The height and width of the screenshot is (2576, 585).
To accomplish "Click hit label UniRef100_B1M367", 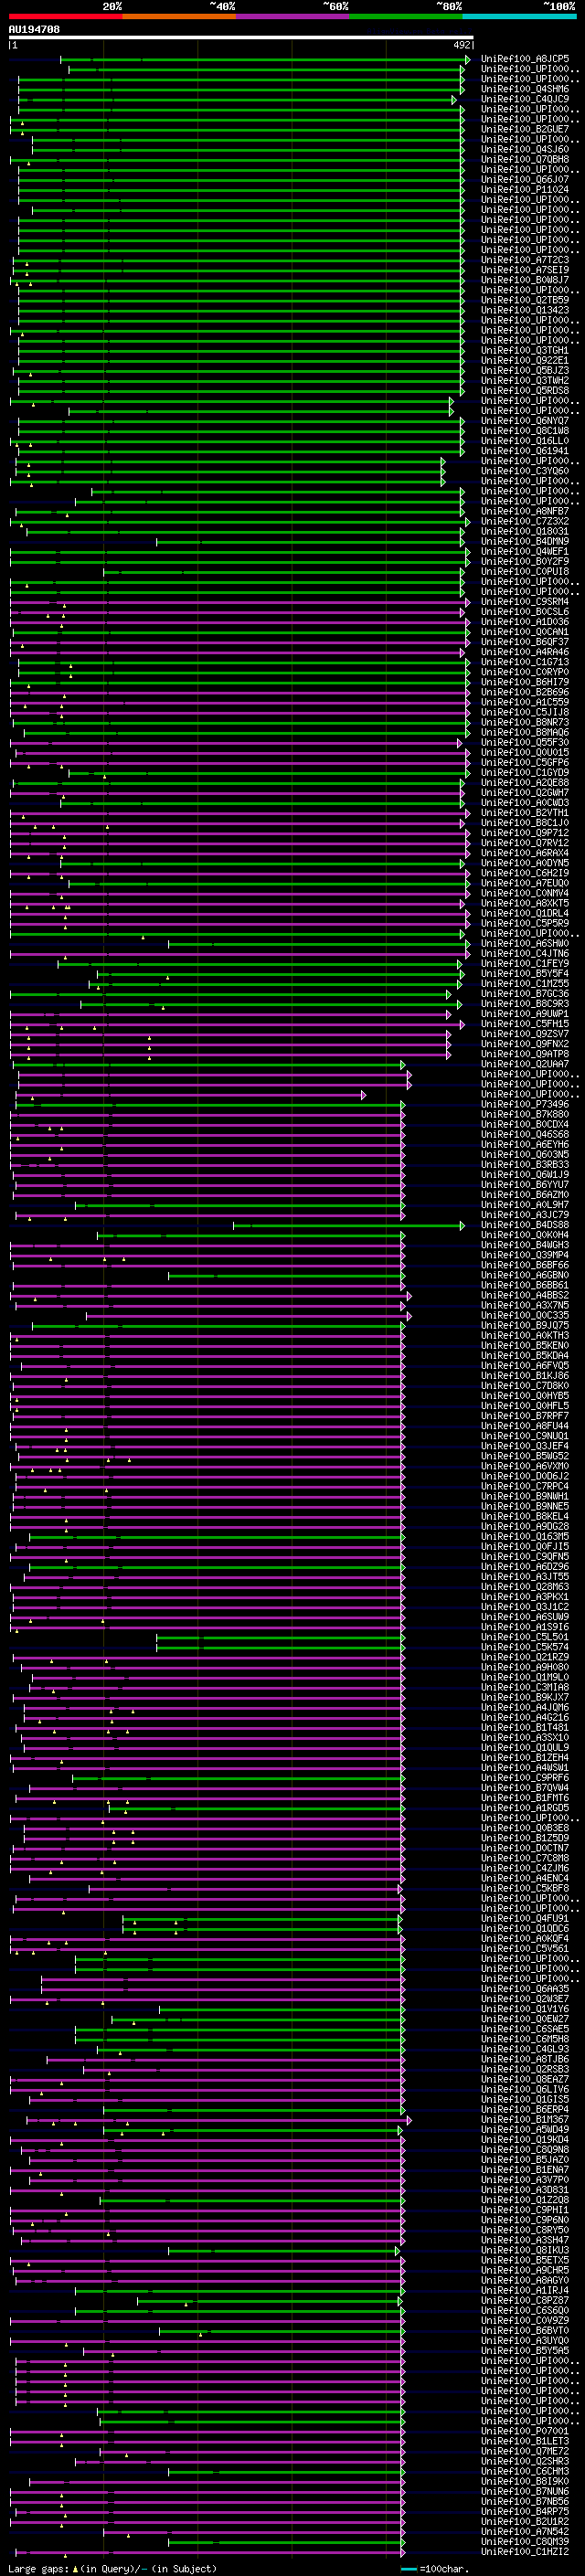I will pyautogui.click(x=525, y=2119).
